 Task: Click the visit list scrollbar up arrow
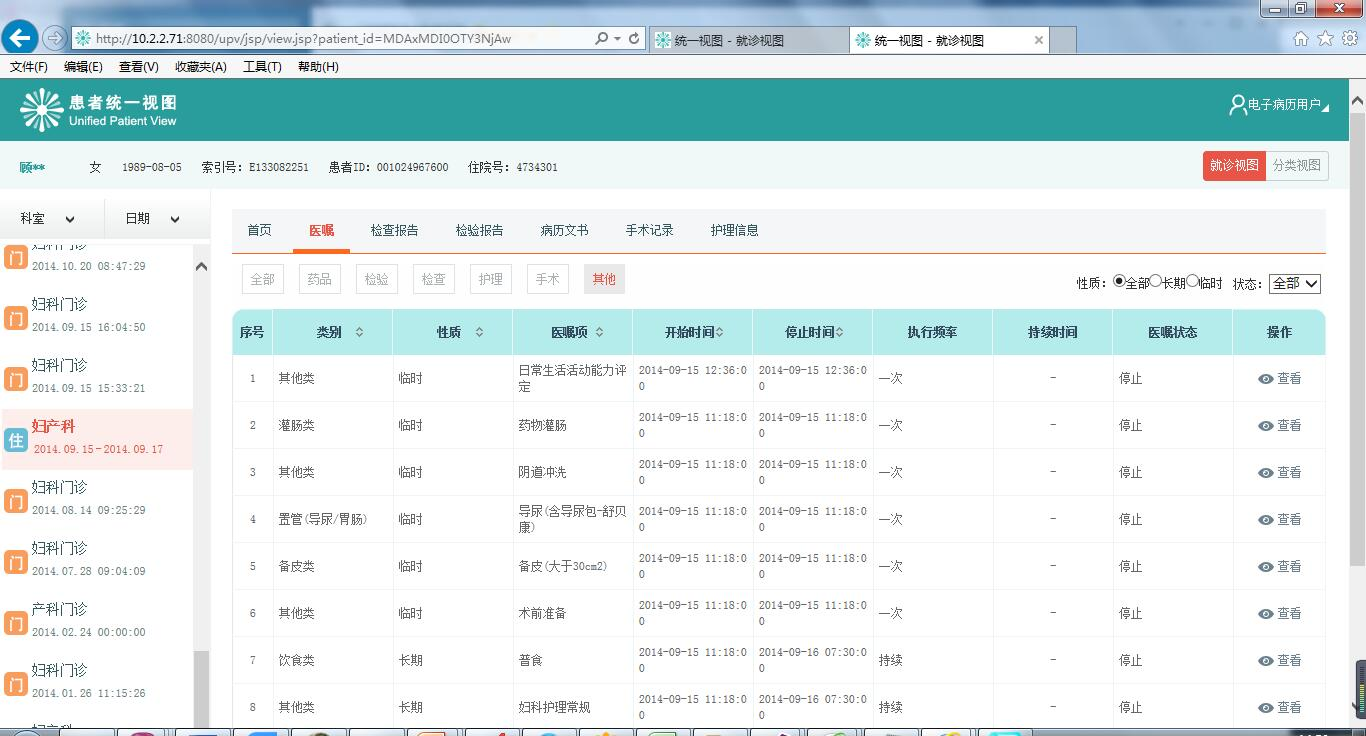pos(201,266)
